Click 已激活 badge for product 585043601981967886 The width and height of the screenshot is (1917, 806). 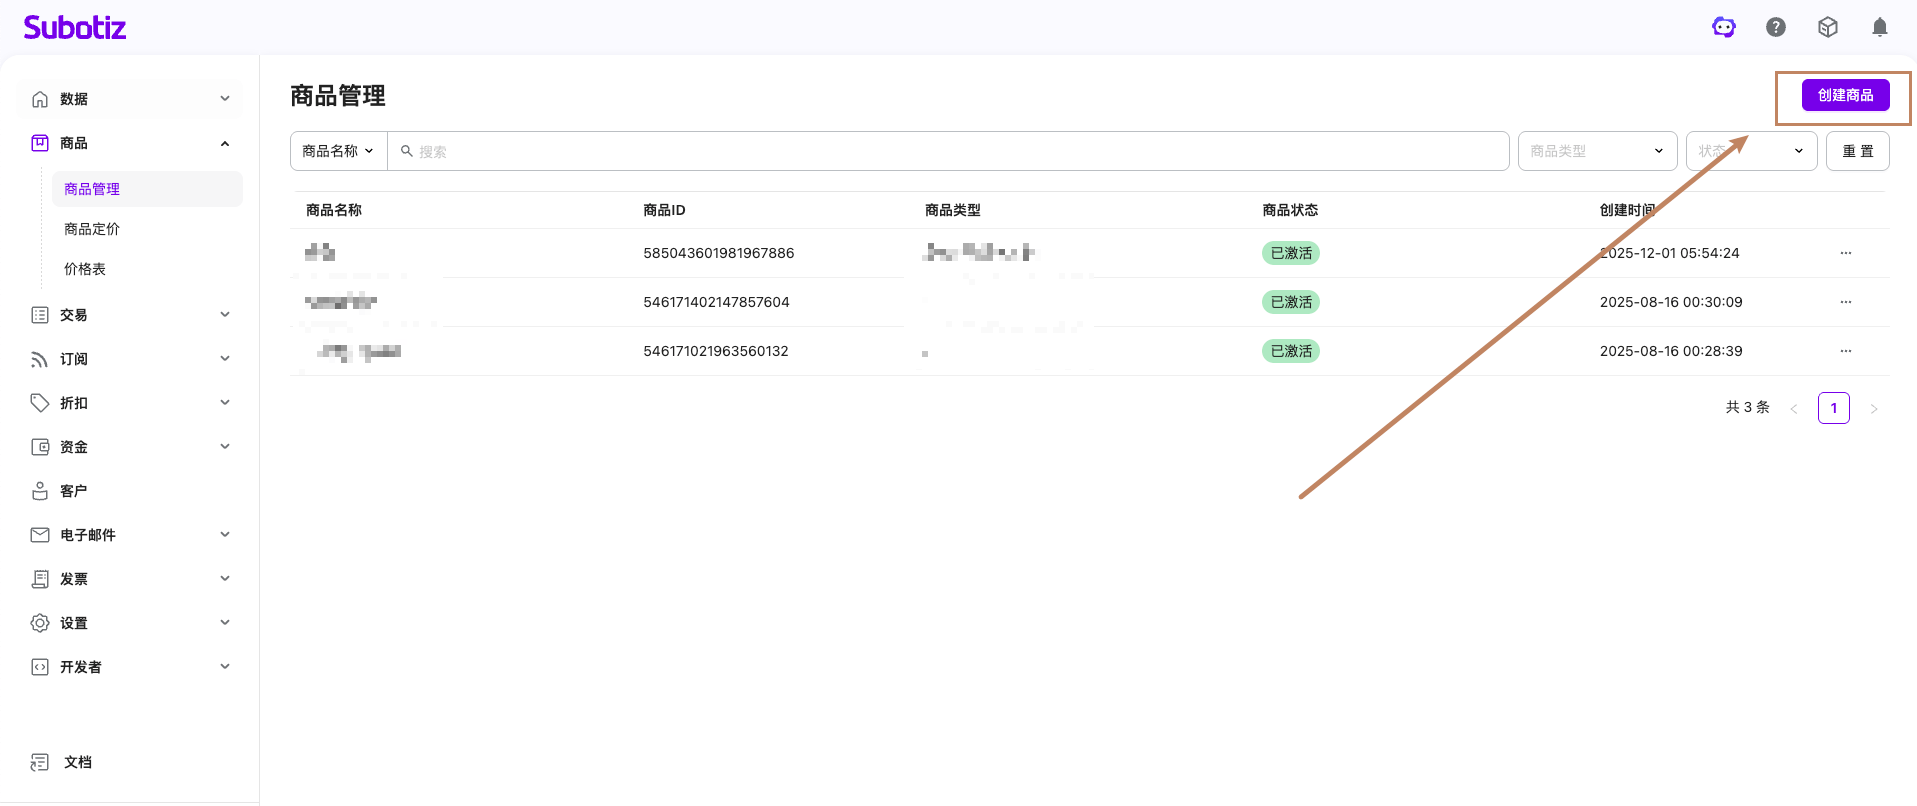tap(1290, 253)
